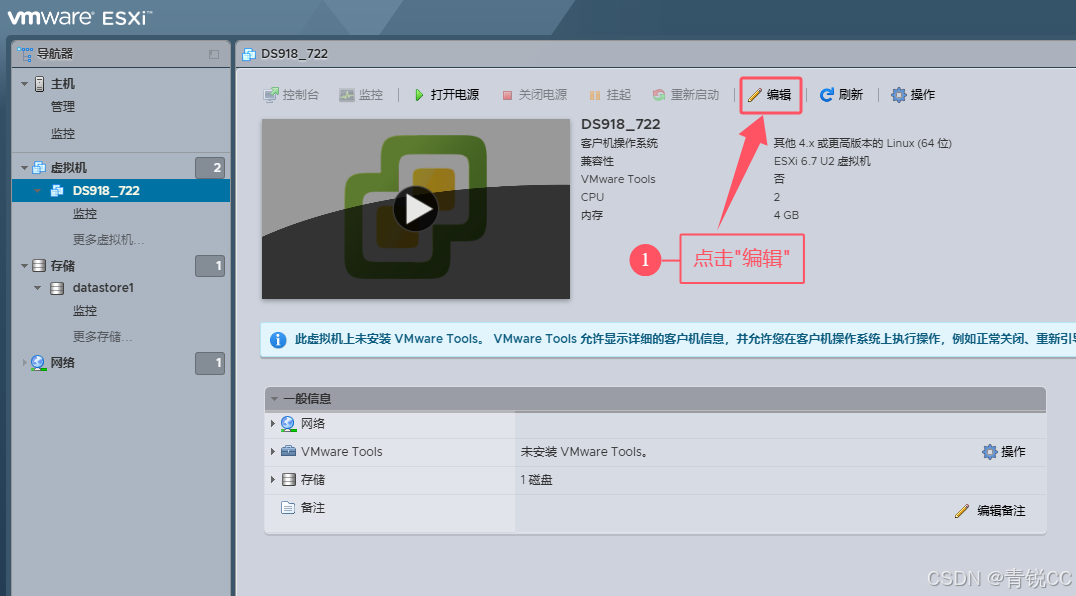Image resolution: width=1076 pixels, height=596 pixels.
Task: Open Monitor (监控) under datastore1
Action: coord(85,311)
